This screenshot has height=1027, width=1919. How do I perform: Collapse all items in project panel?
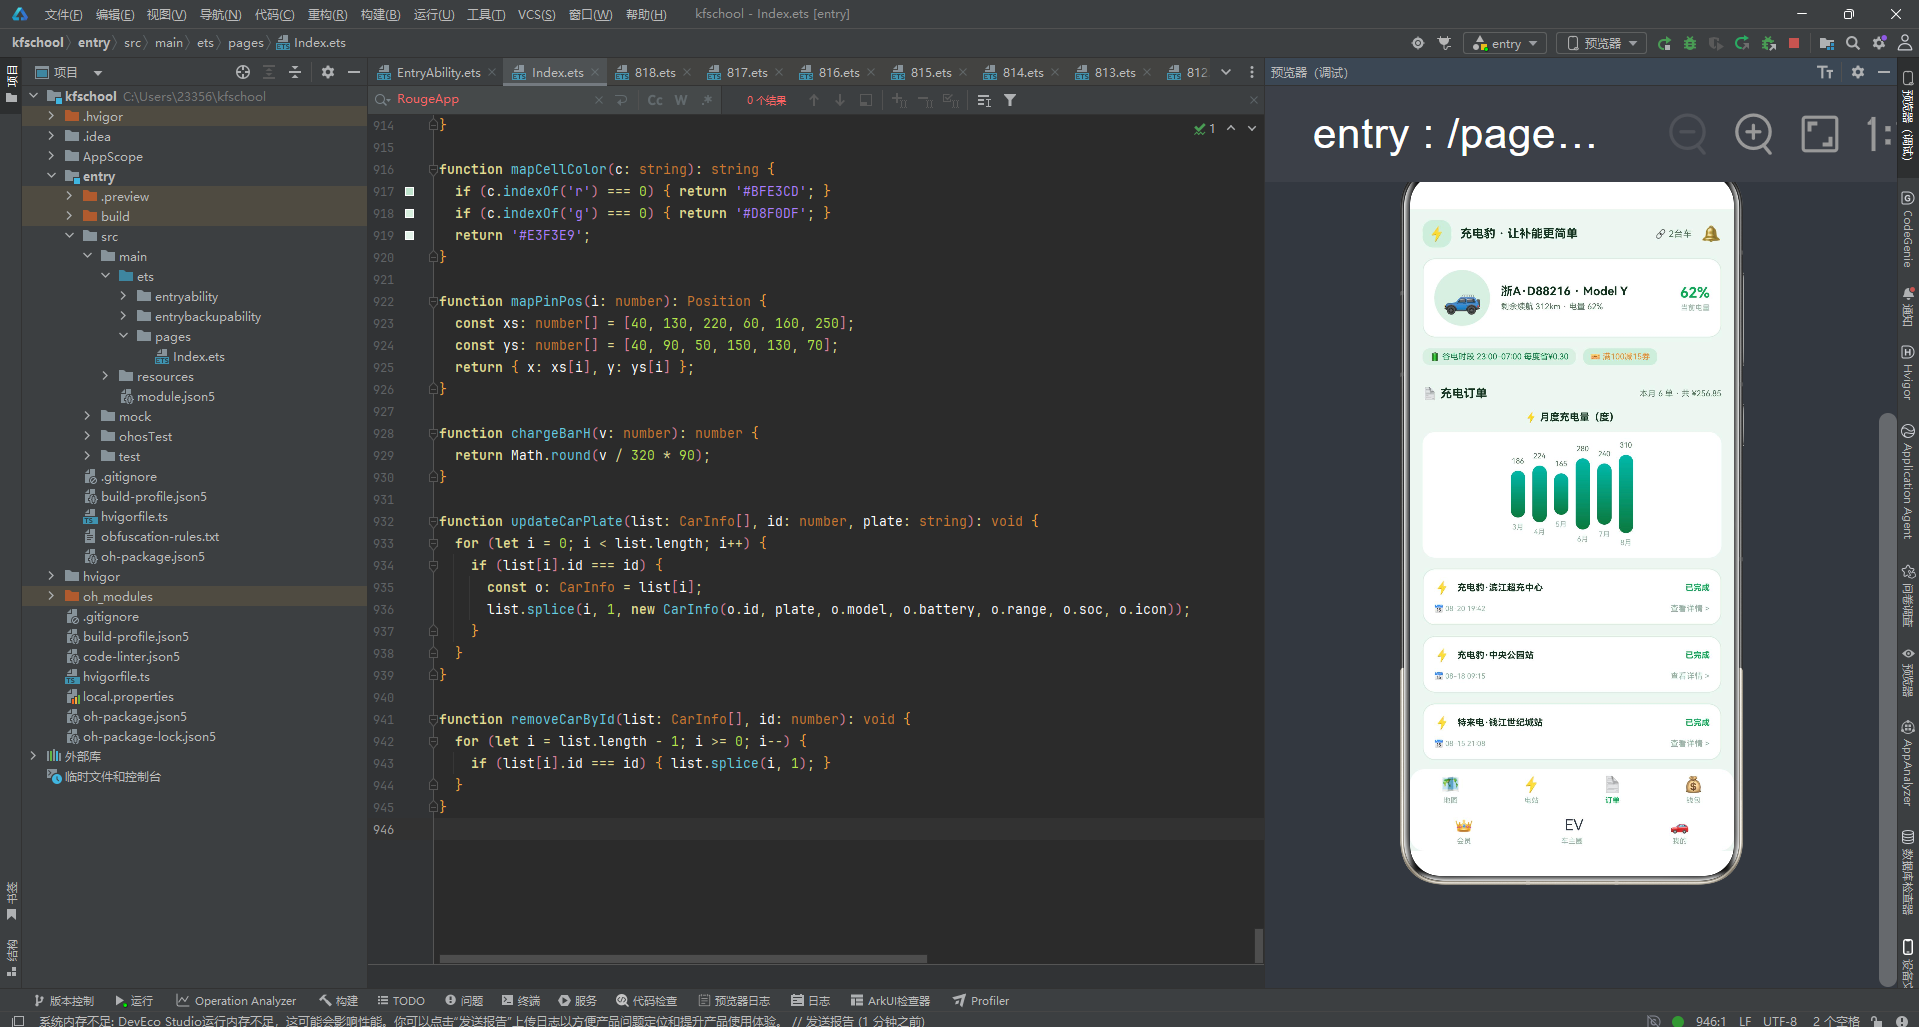click(295, 72)
